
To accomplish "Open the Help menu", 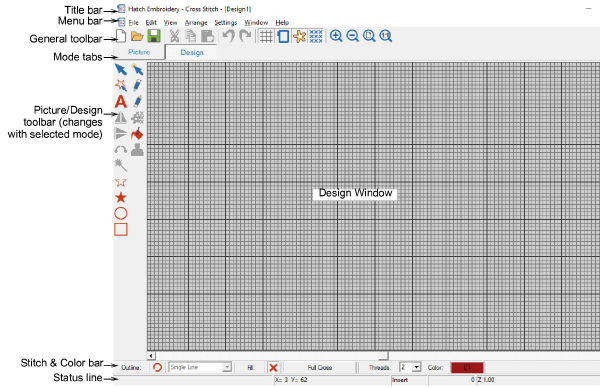I will pyautogui.click(x=282, y=23).
